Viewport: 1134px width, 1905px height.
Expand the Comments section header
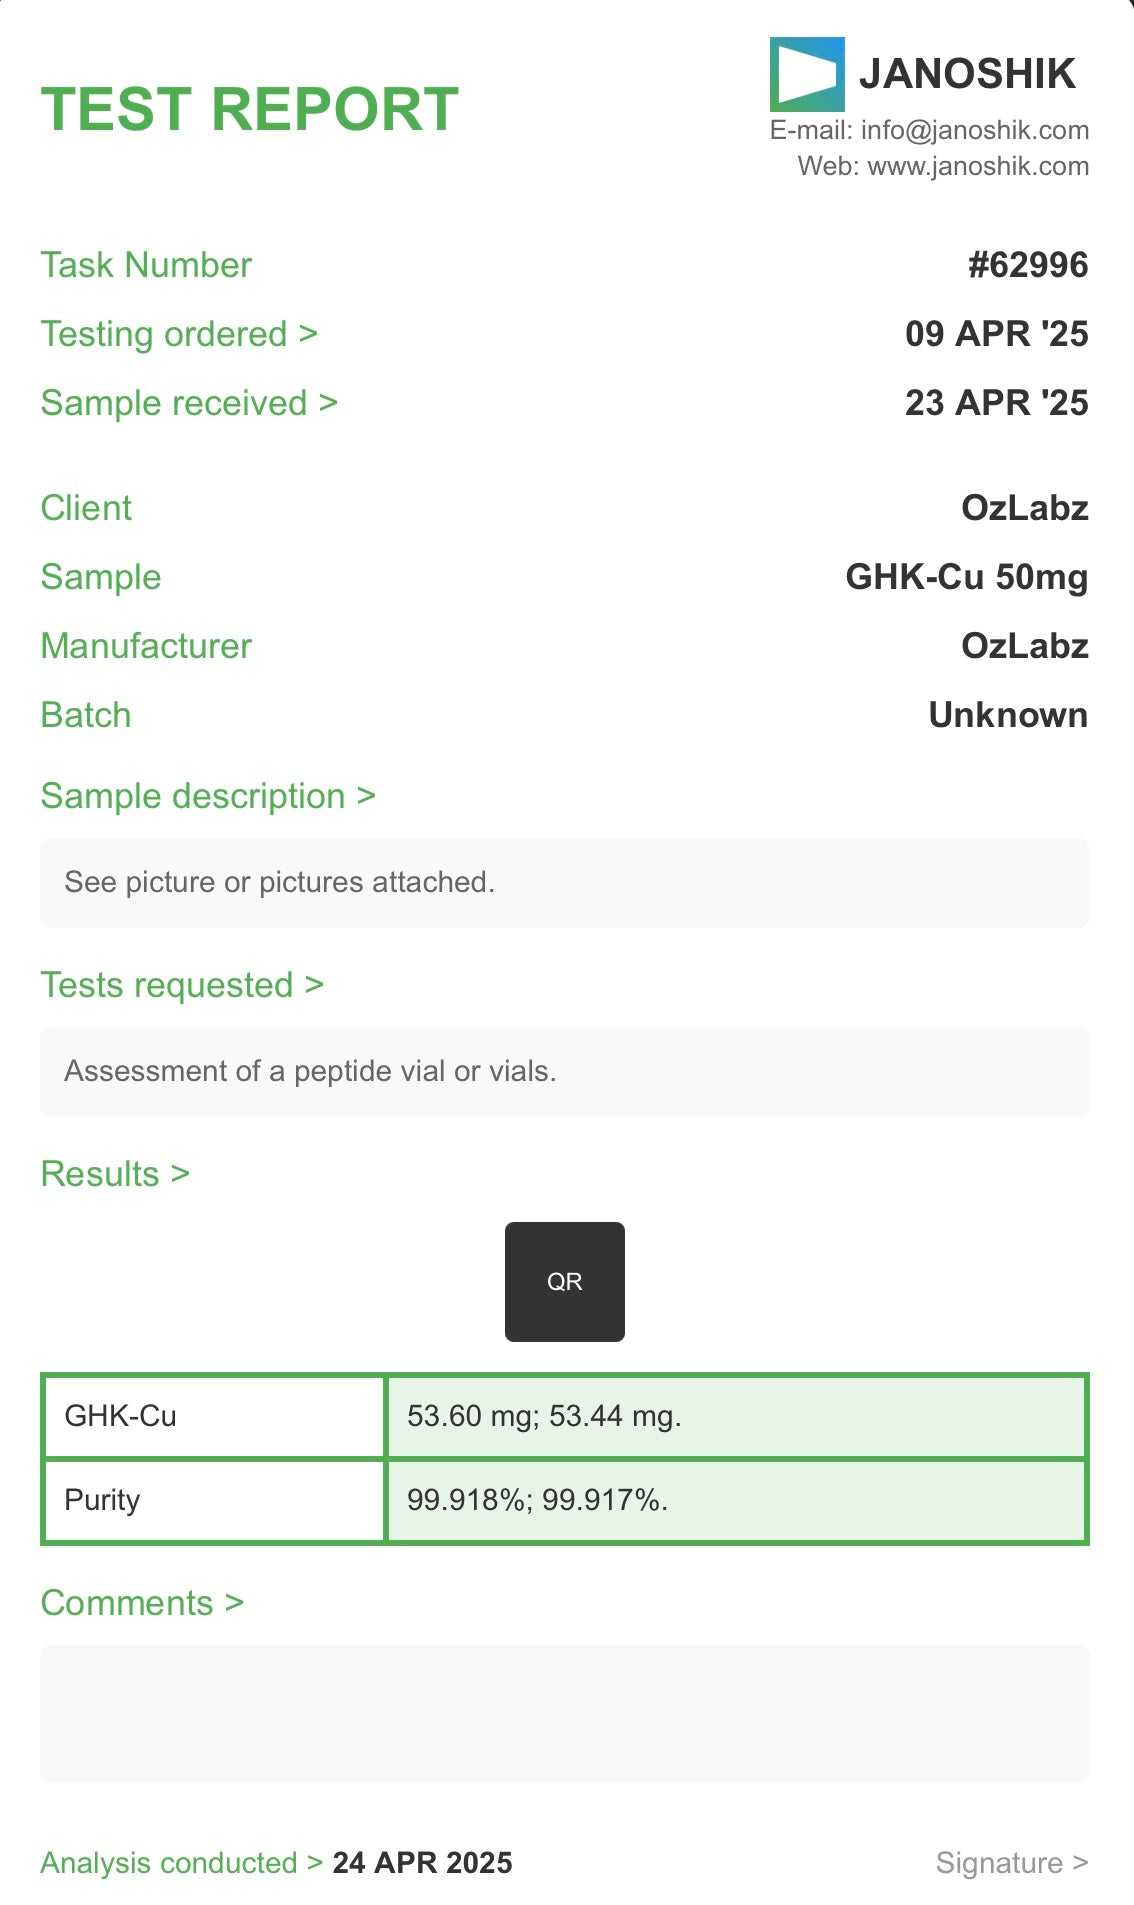142,1603
